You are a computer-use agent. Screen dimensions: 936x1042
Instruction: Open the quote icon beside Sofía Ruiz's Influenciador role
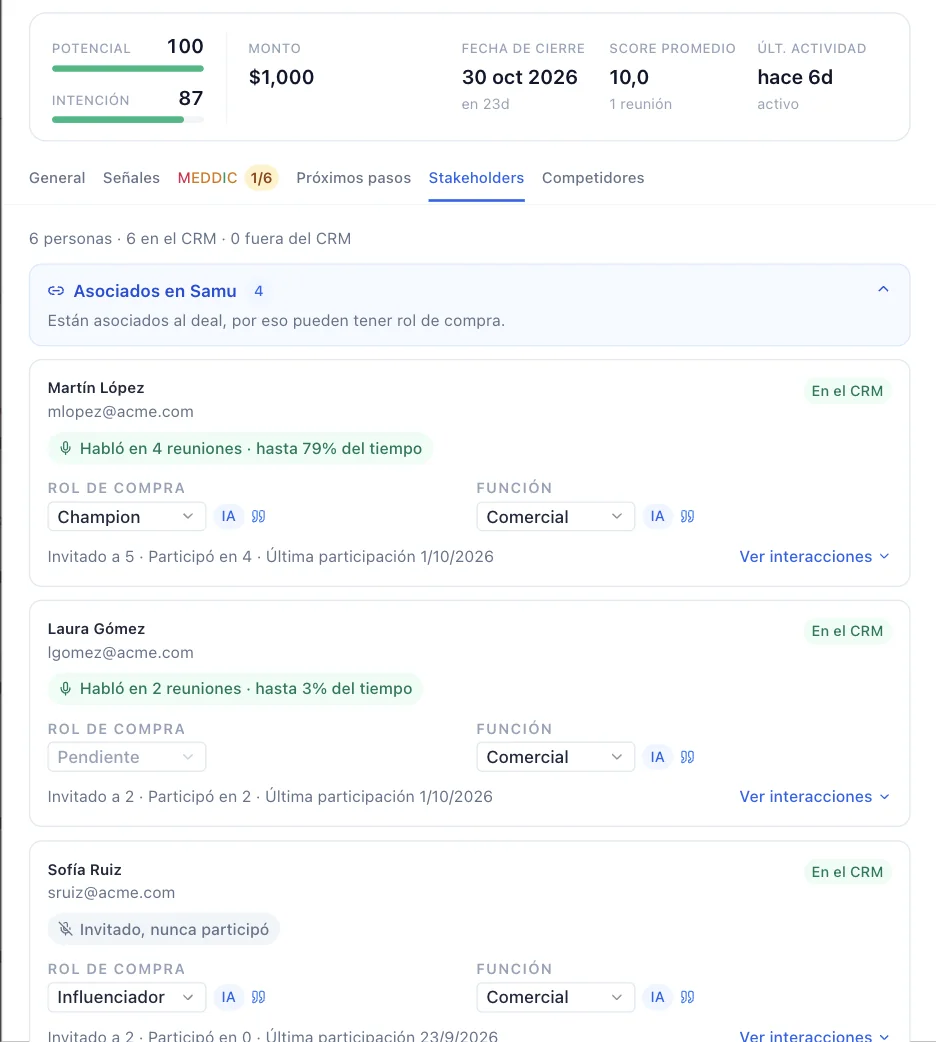coord(259,997)
